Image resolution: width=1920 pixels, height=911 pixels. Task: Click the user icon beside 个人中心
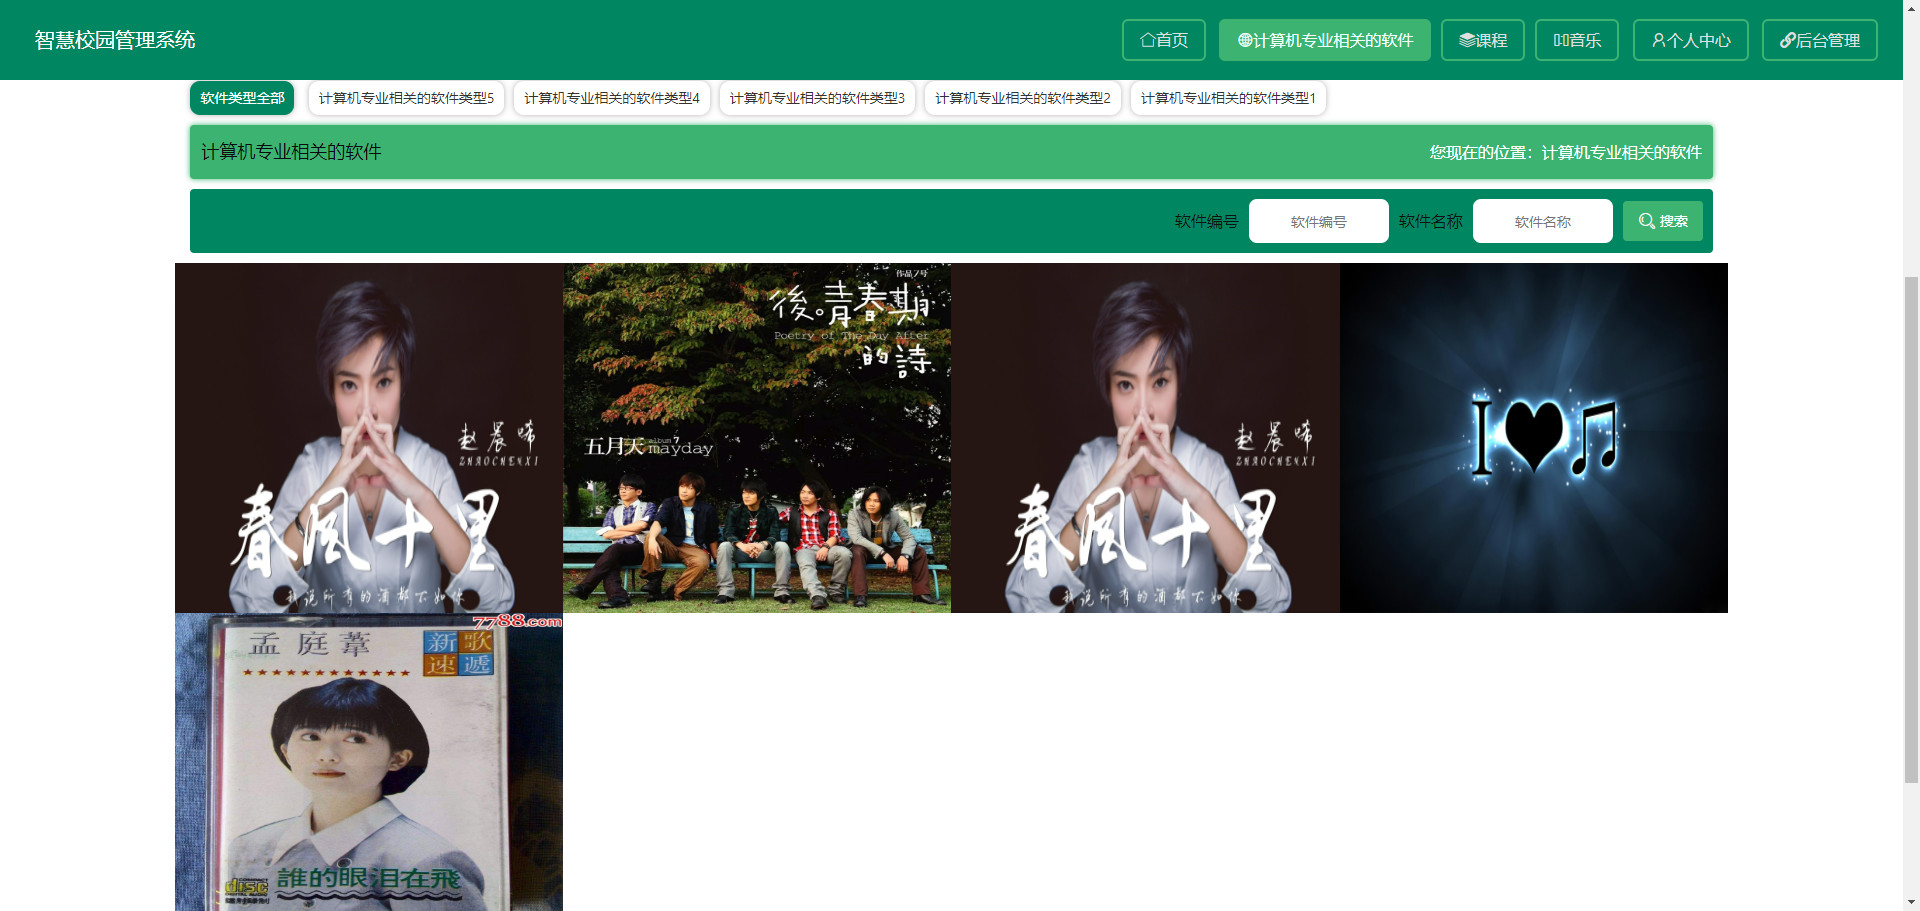1659,40
